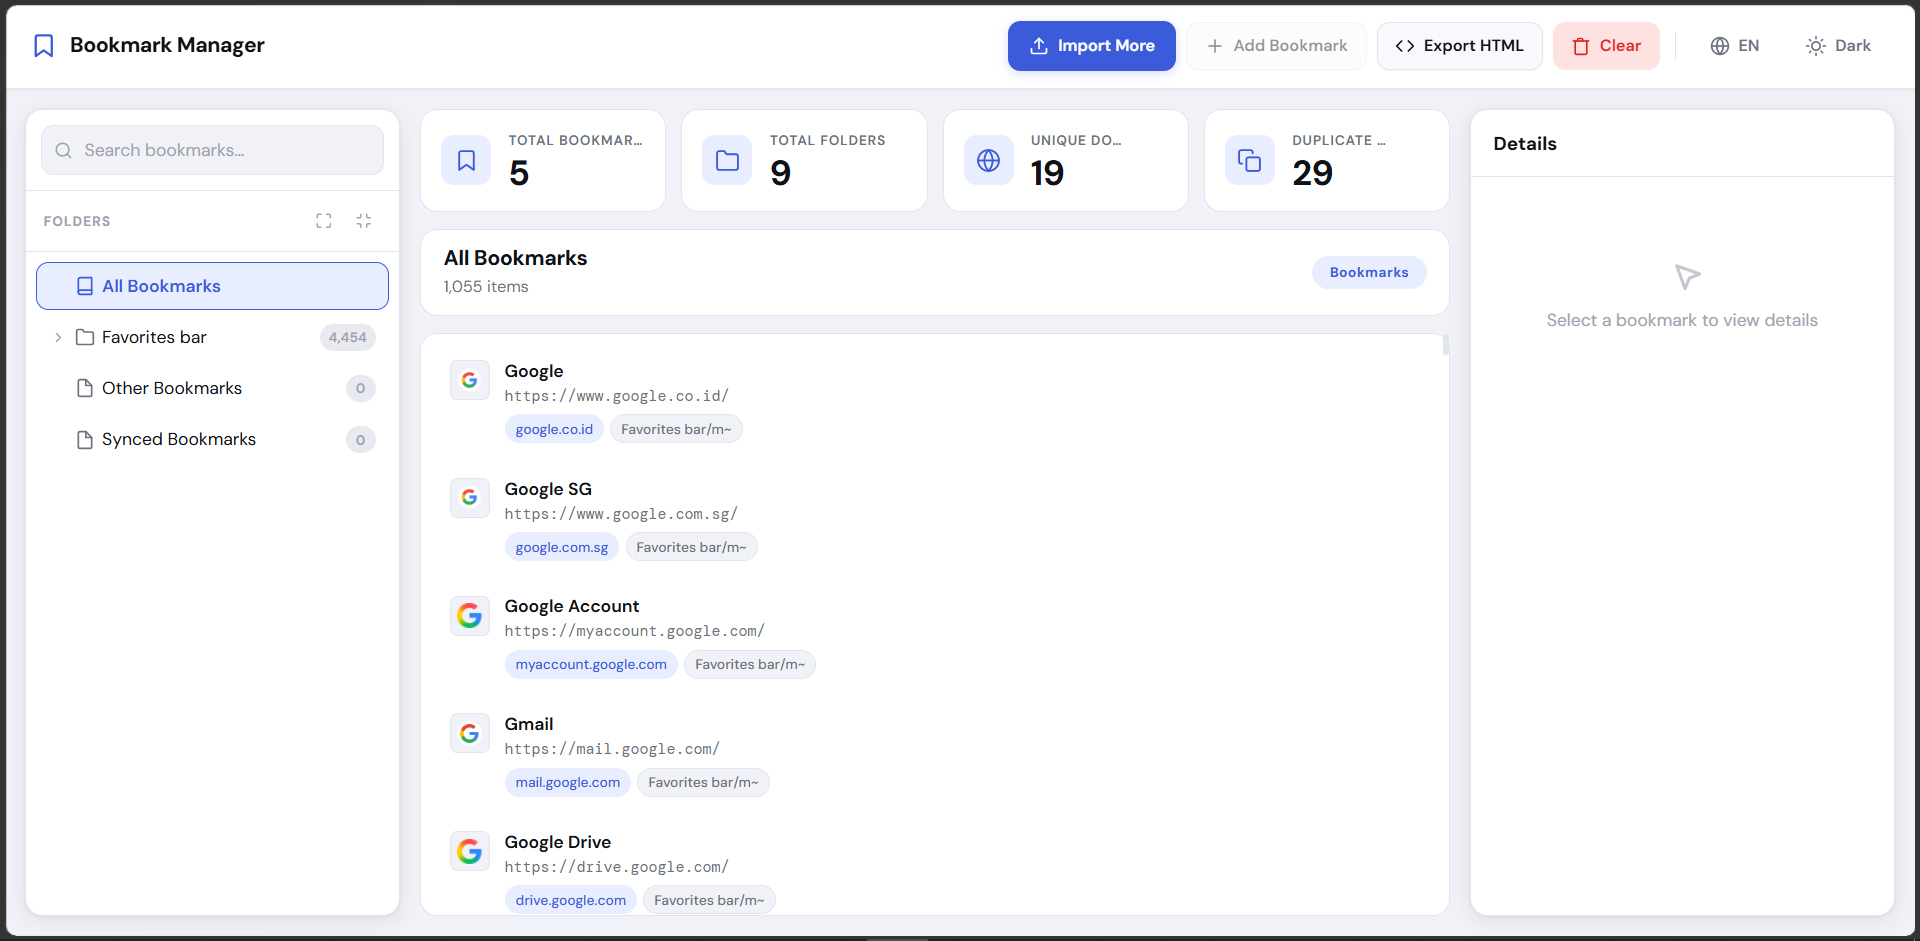Click the Bookmark Manager logo icon
This screenshot has width=1920, height=941.
click(44, 46)
